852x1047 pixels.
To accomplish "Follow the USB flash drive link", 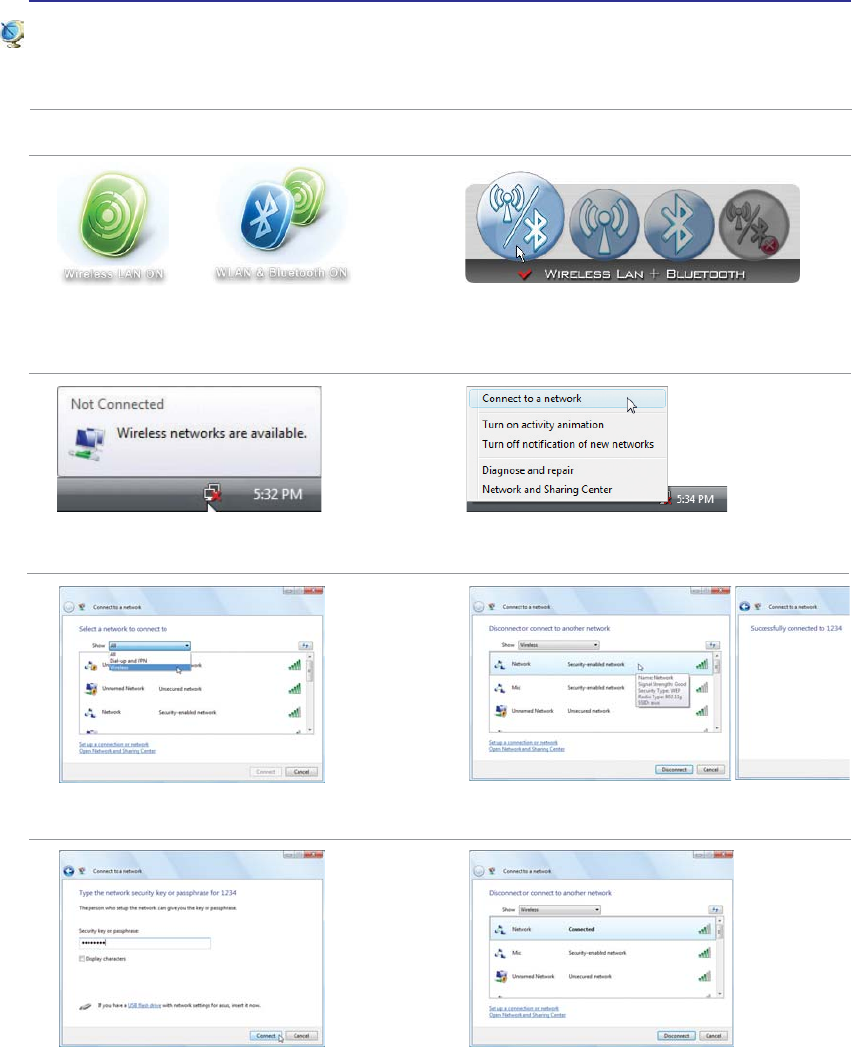I will coord(144,1006).
